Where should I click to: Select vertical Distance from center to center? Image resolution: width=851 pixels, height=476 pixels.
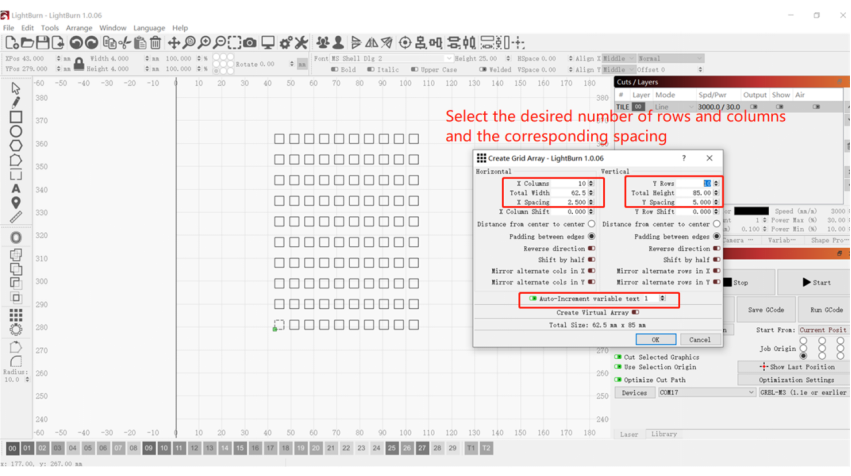716,224
